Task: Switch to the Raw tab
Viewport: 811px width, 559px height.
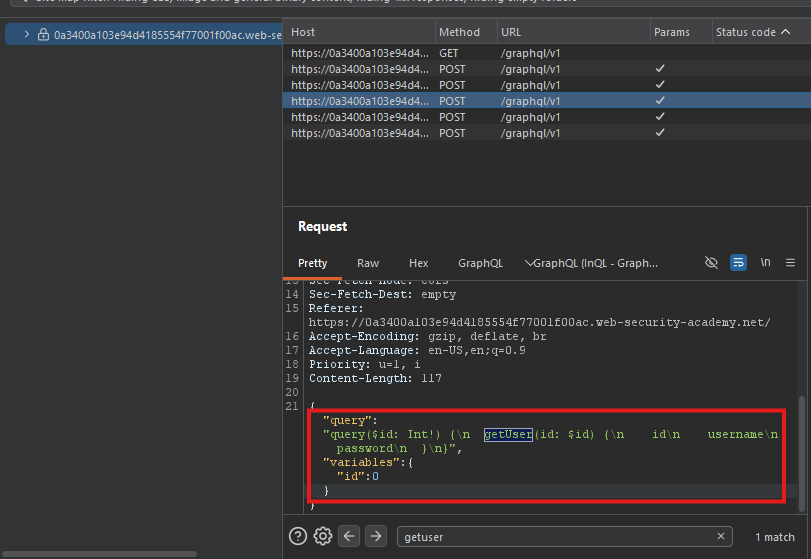Action: (368, 263)
